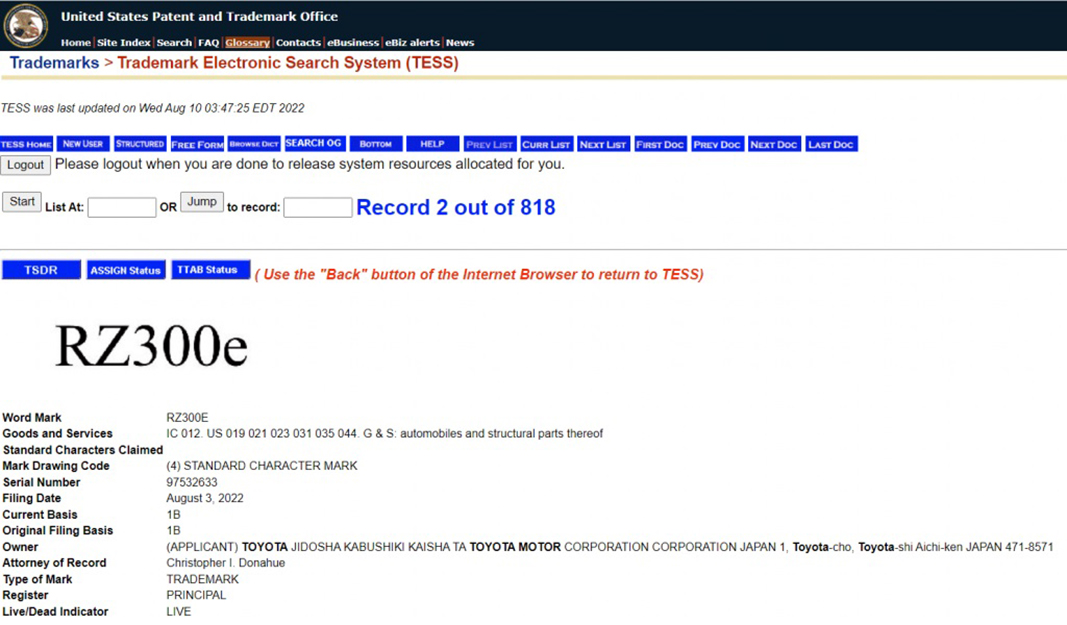Screen dimensions: 1067x625
Task: Open the Free Form search button
Action: [x=197, y=144]
